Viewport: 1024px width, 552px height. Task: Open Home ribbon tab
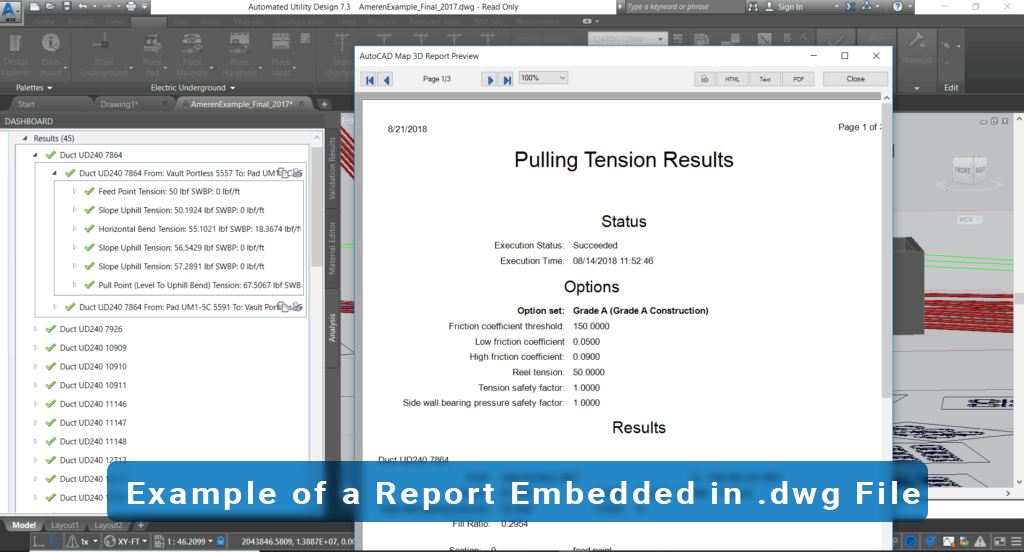pos(44,22)
